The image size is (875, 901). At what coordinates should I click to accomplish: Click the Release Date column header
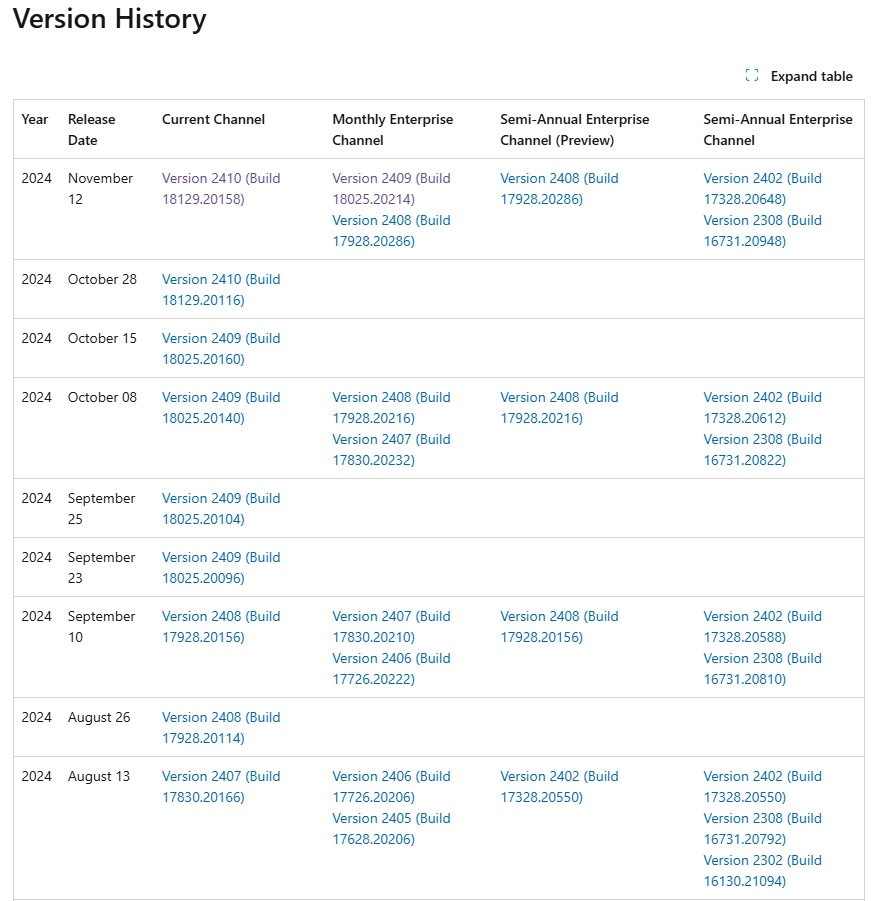point(91,129)
